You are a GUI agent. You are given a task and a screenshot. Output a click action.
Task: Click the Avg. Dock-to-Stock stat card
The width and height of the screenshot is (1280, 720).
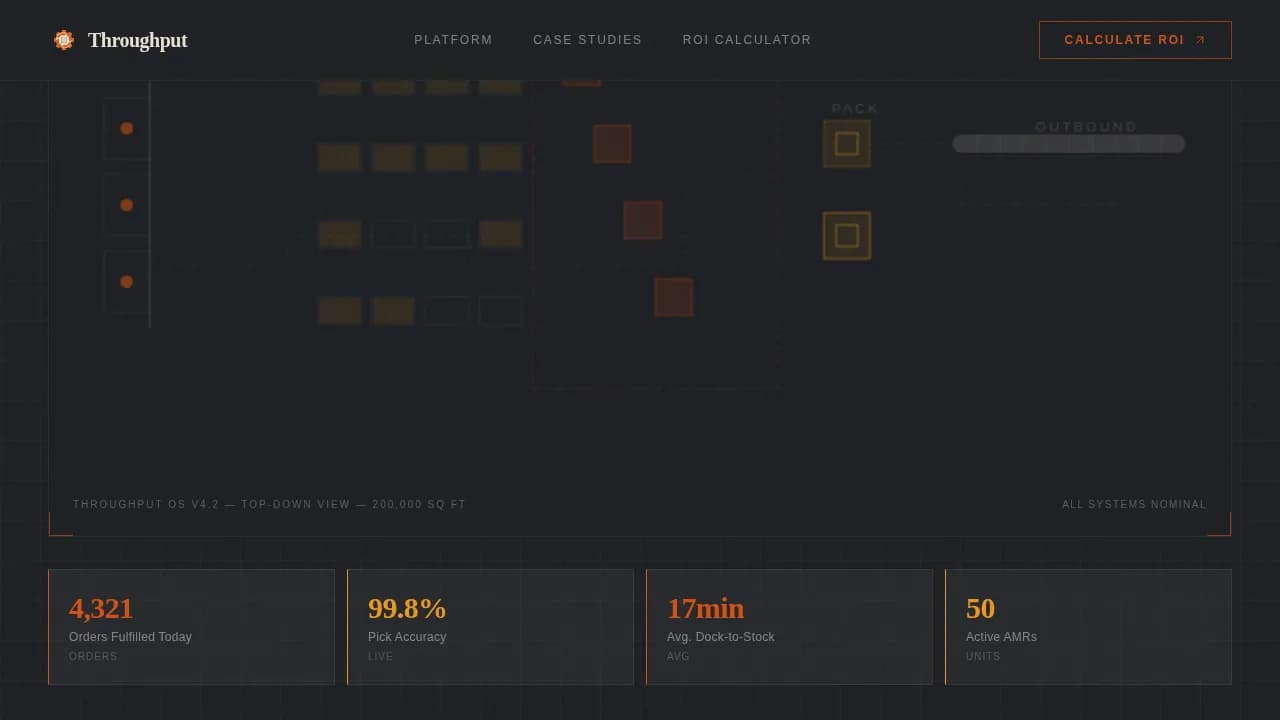coord(789,626)
